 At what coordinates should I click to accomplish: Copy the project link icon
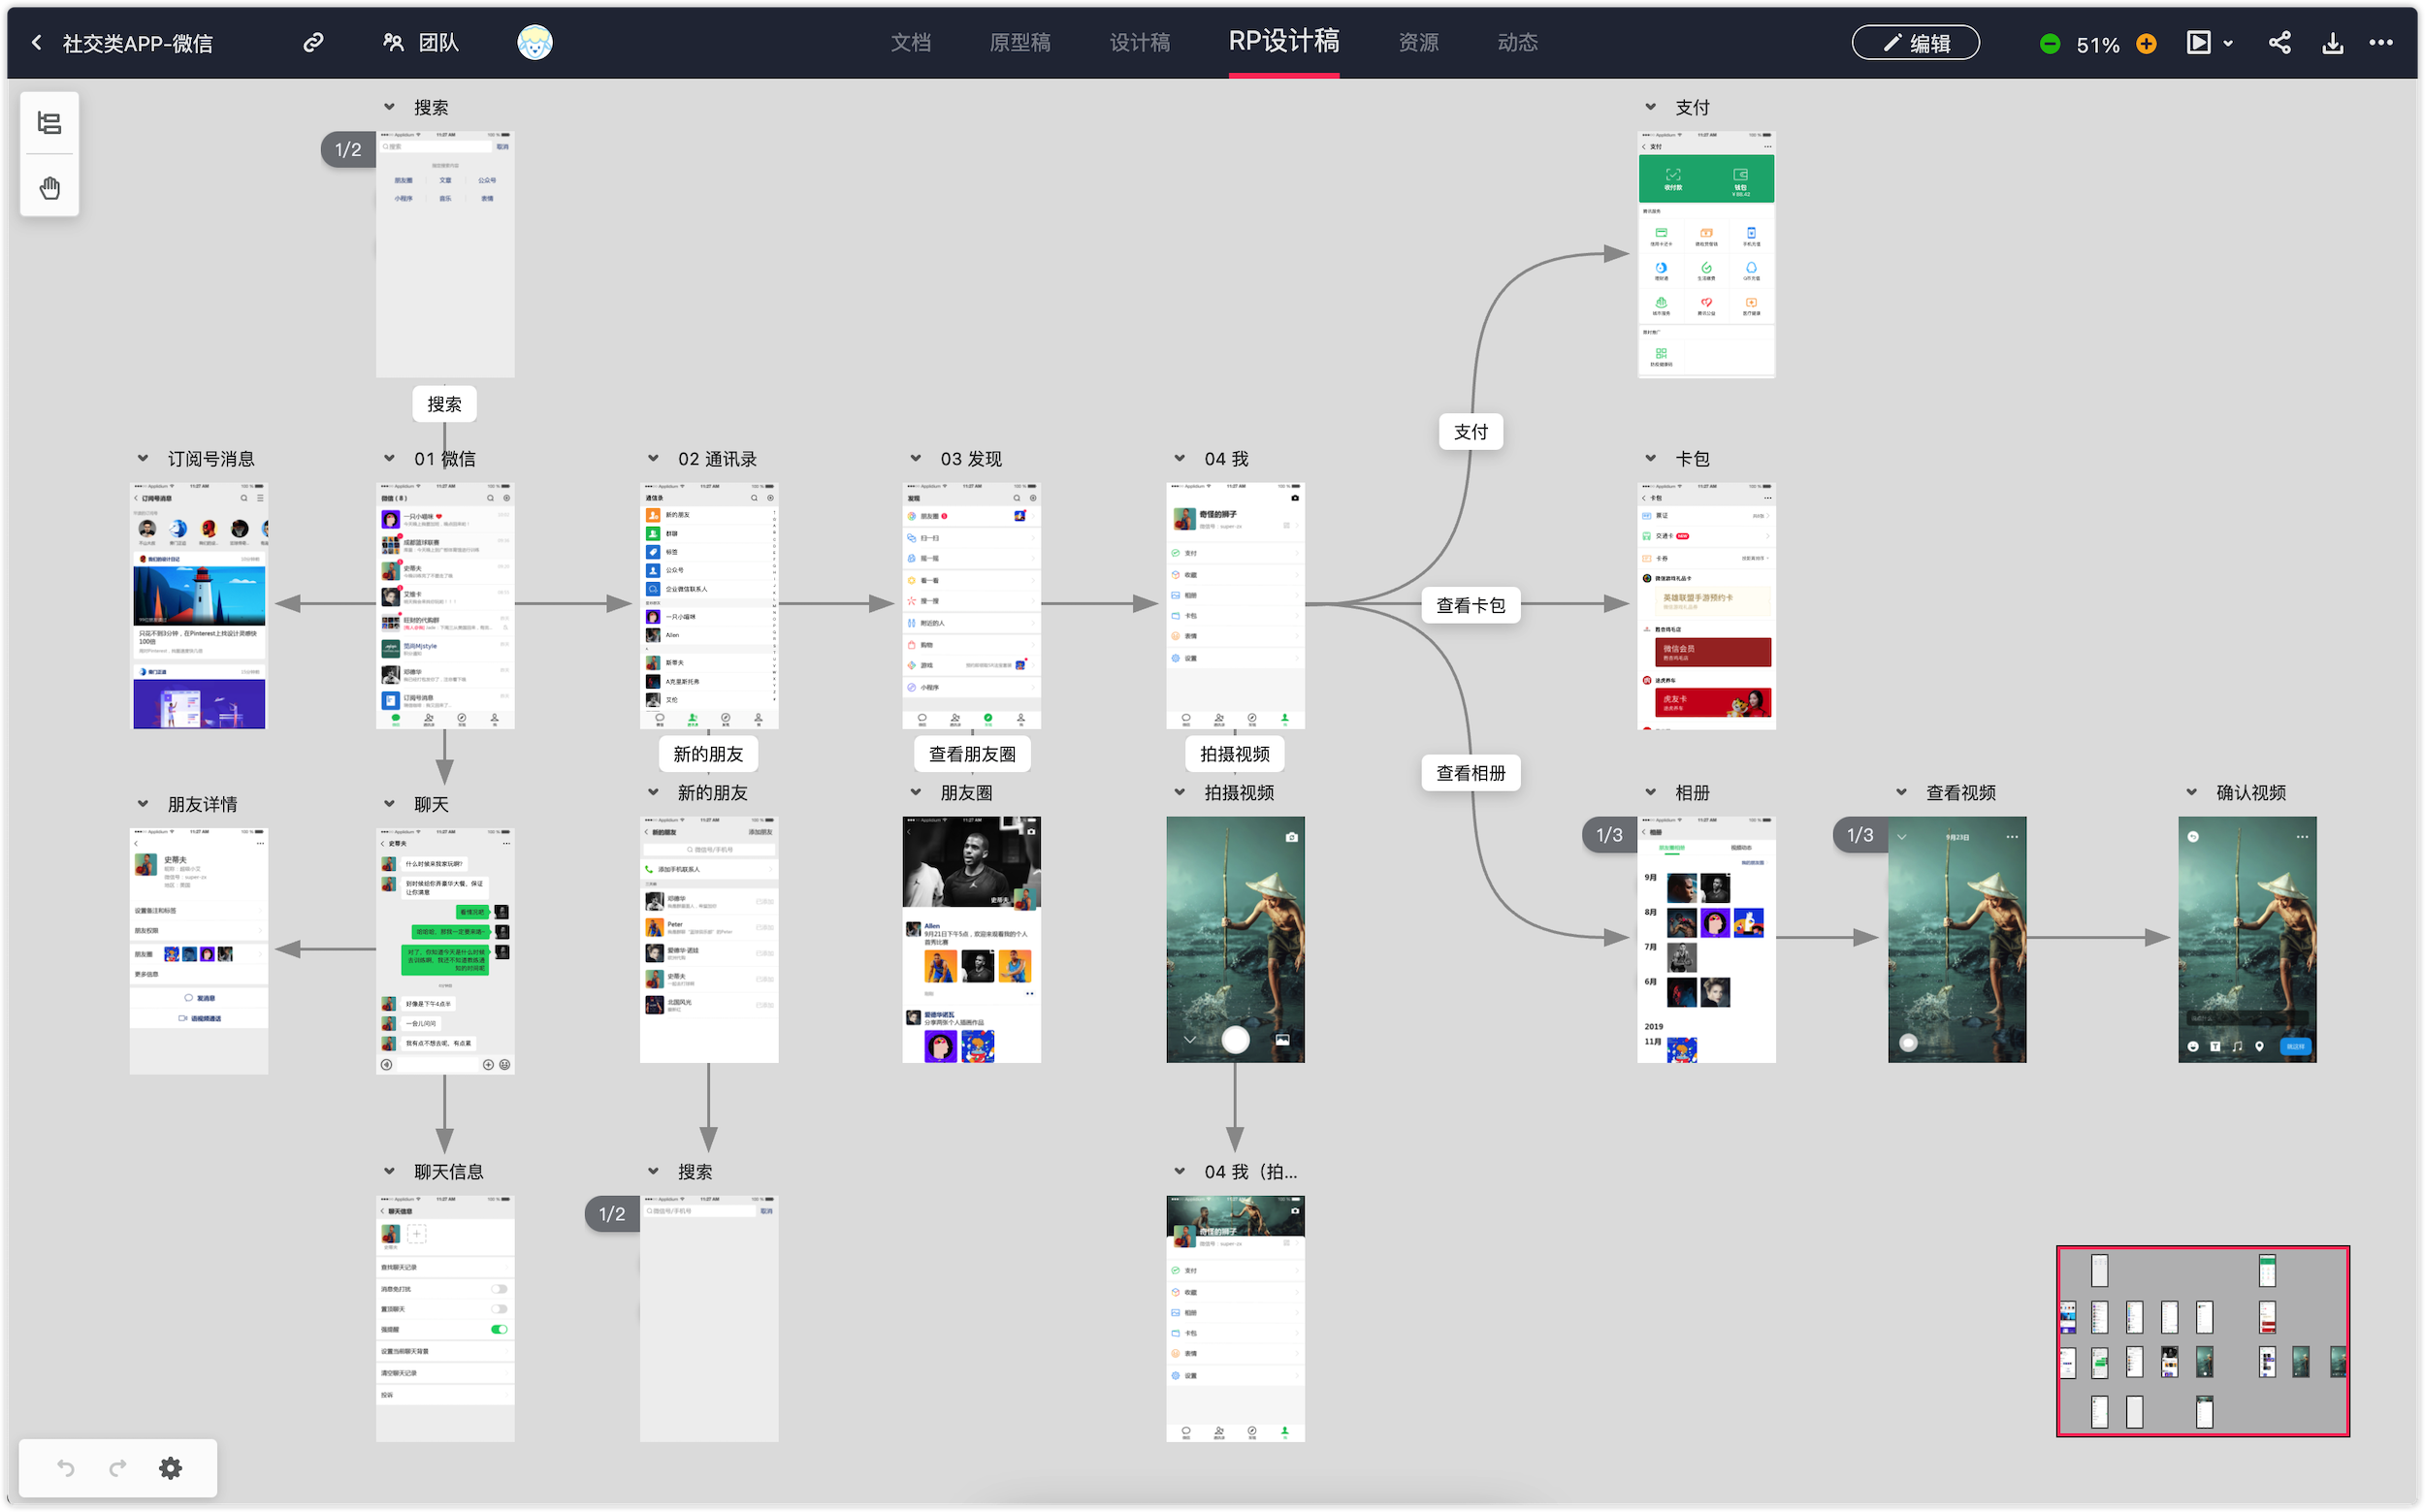click(x=313, y=43)
